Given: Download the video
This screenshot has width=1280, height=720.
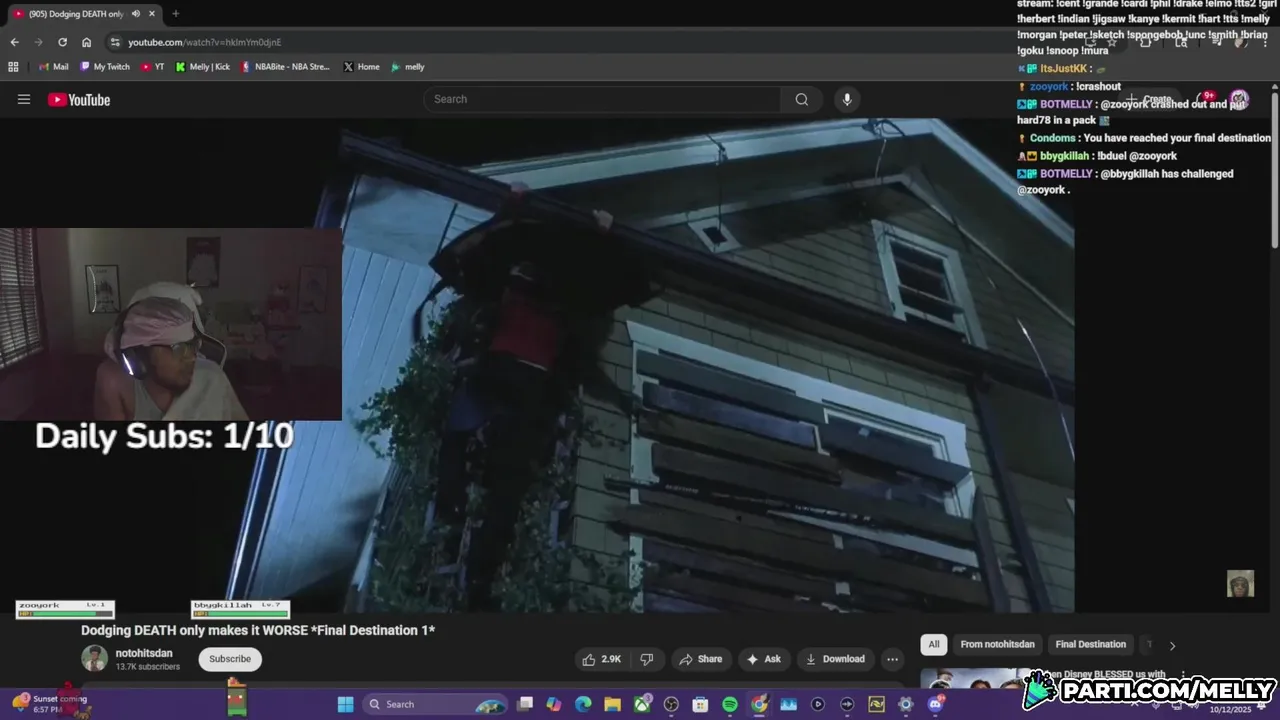Looking at the screenshot, I should point(834,659).
